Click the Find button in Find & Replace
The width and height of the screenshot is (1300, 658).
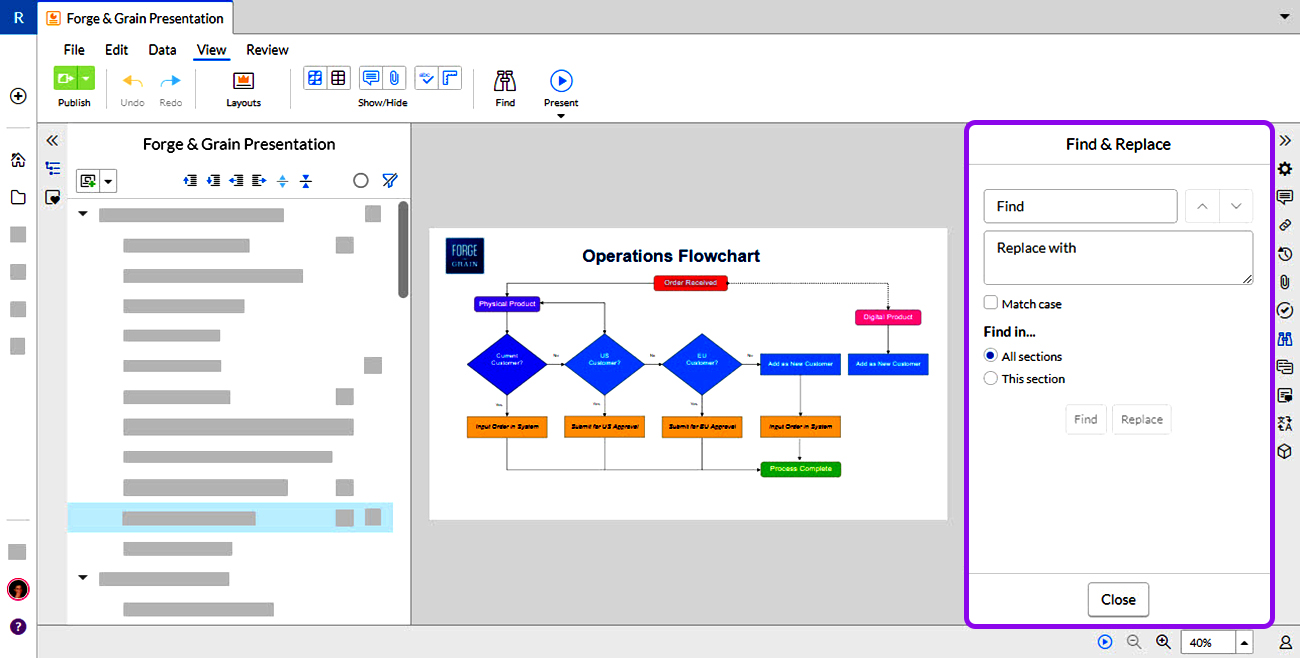1086,419
